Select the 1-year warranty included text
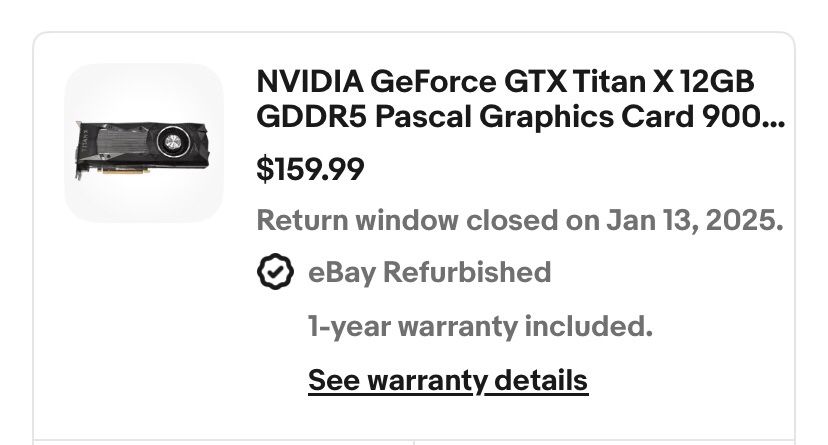The height and width of the screenshot is (445, 828). pos(480,326)
